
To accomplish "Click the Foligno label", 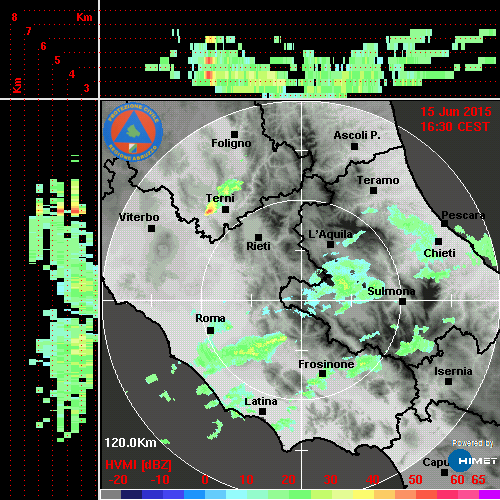I will [231, 144].
